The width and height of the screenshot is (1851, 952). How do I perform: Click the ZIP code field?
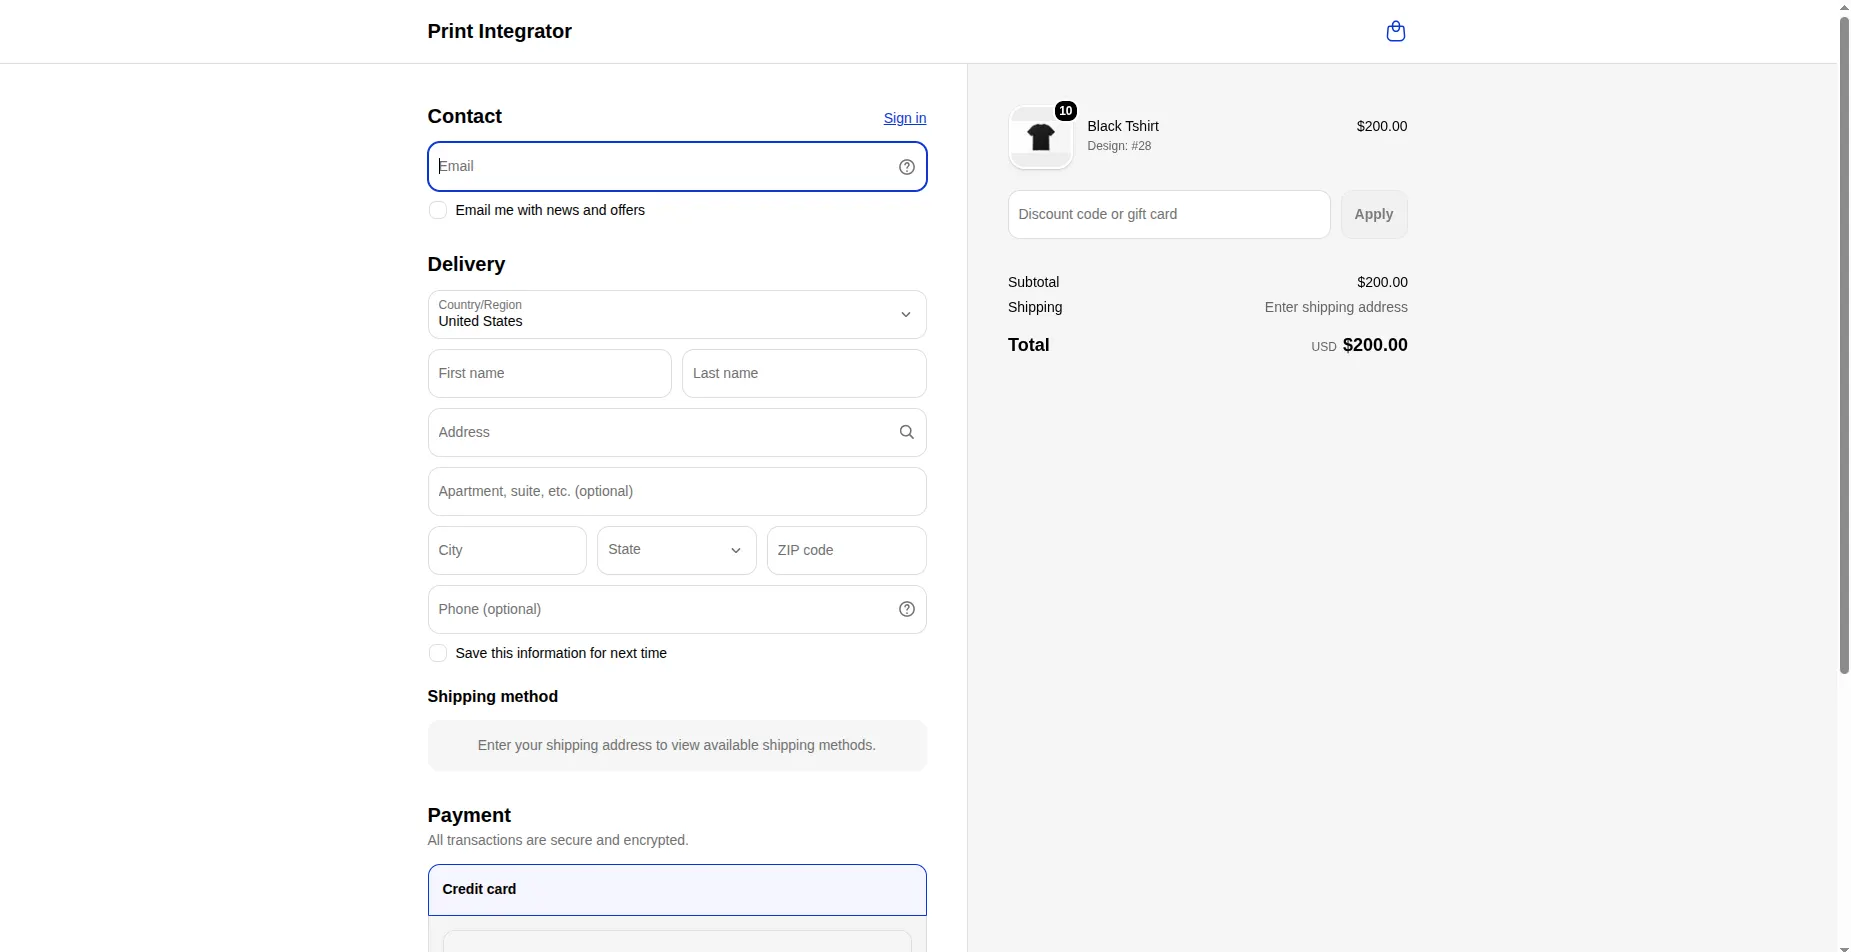point(846,550)
